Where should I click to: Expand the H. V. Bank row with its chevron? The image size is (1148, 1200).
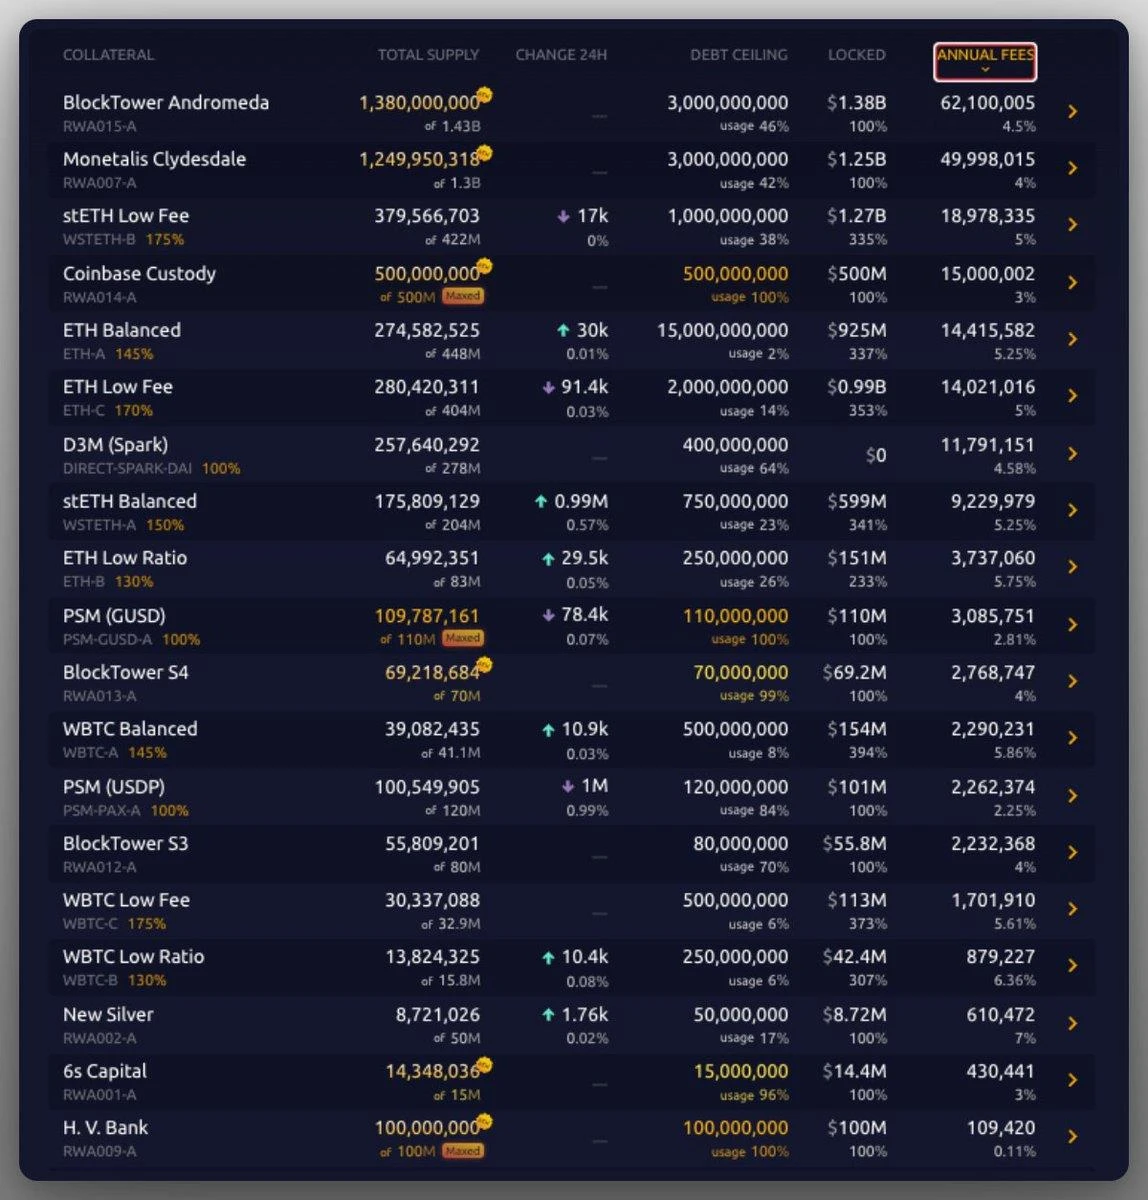point(1074,1135)
